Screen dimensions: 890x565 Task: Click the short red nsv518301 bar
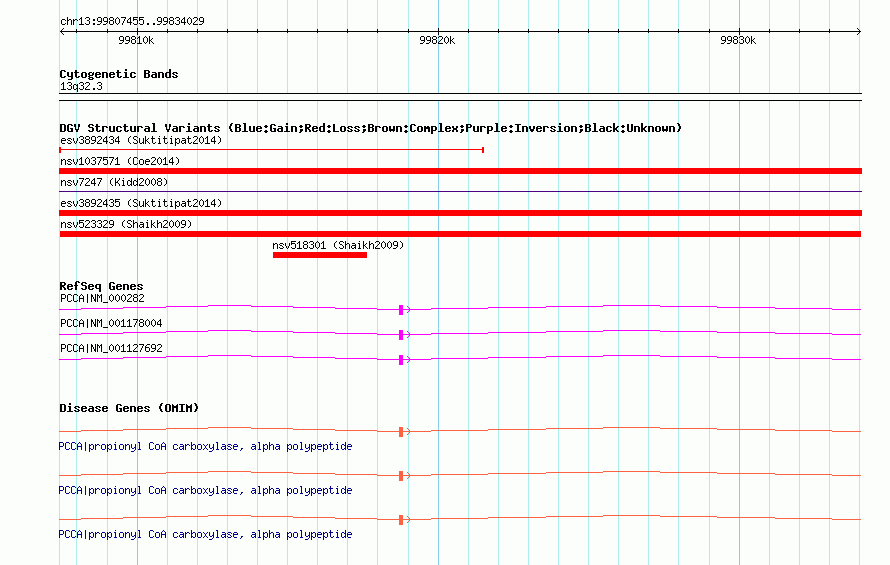pos(320,255)
